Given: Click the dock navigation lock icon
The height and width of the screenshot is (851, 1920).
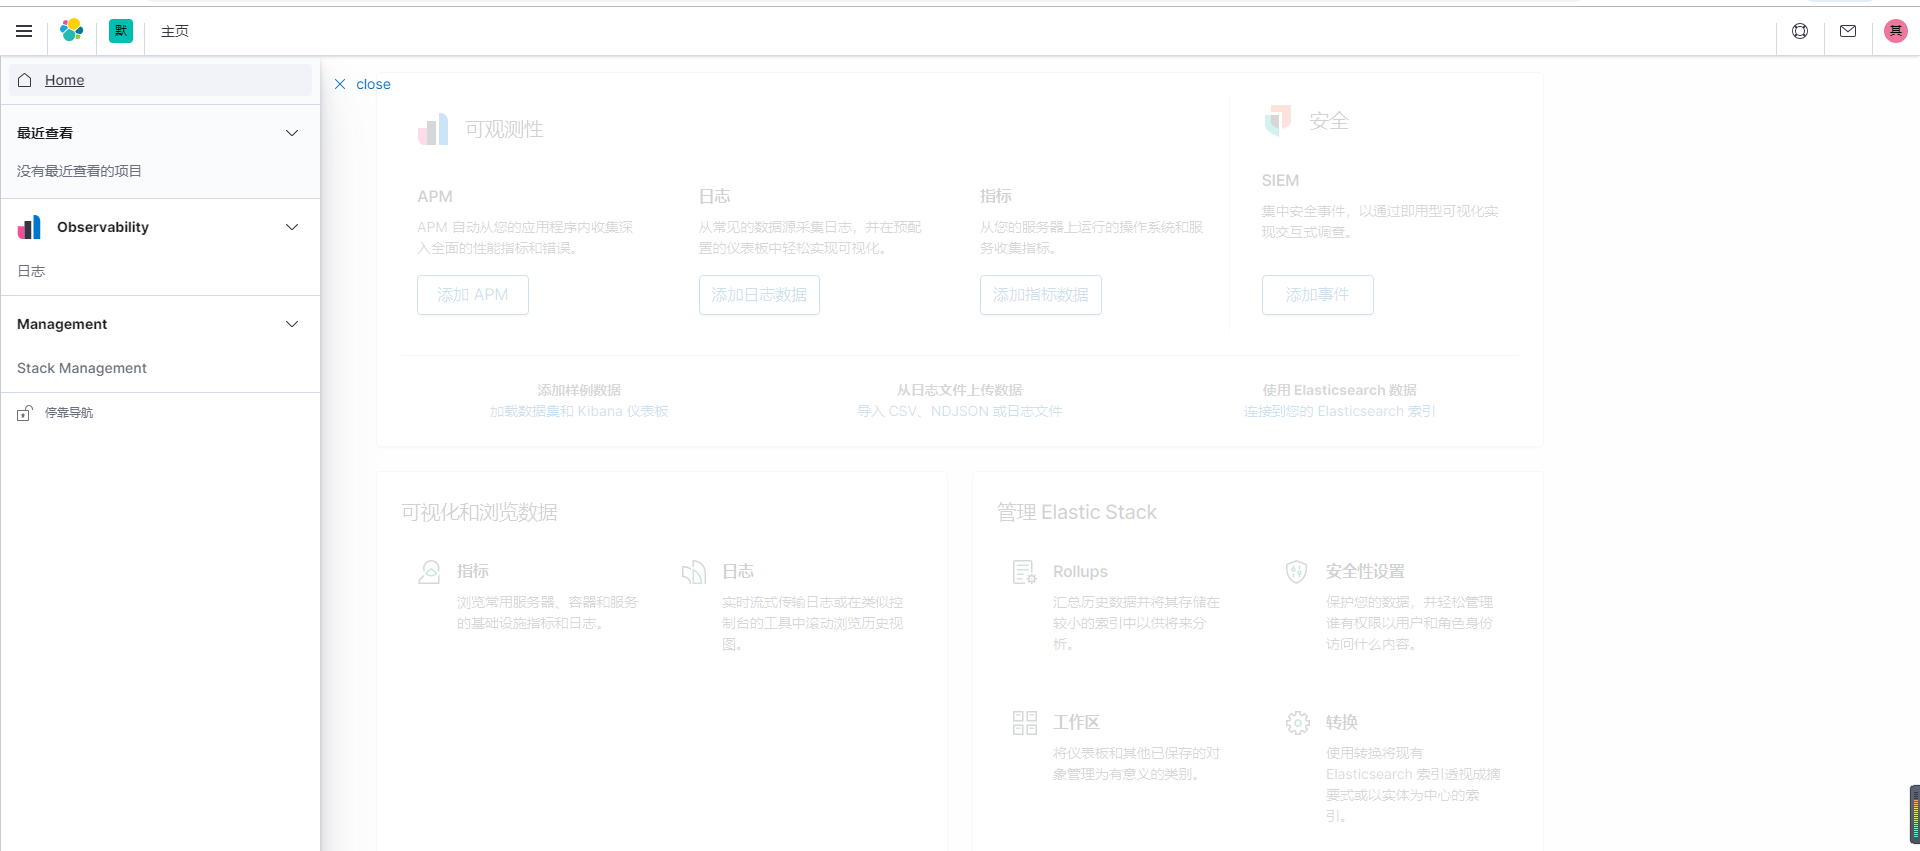Looking at the screenshot, I should (24, 413).
